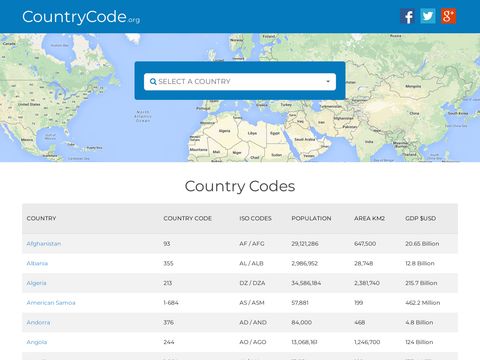Sort by the AREA KM2 column header
Screen dimensions: 480x360
click(x=369, y=218)
